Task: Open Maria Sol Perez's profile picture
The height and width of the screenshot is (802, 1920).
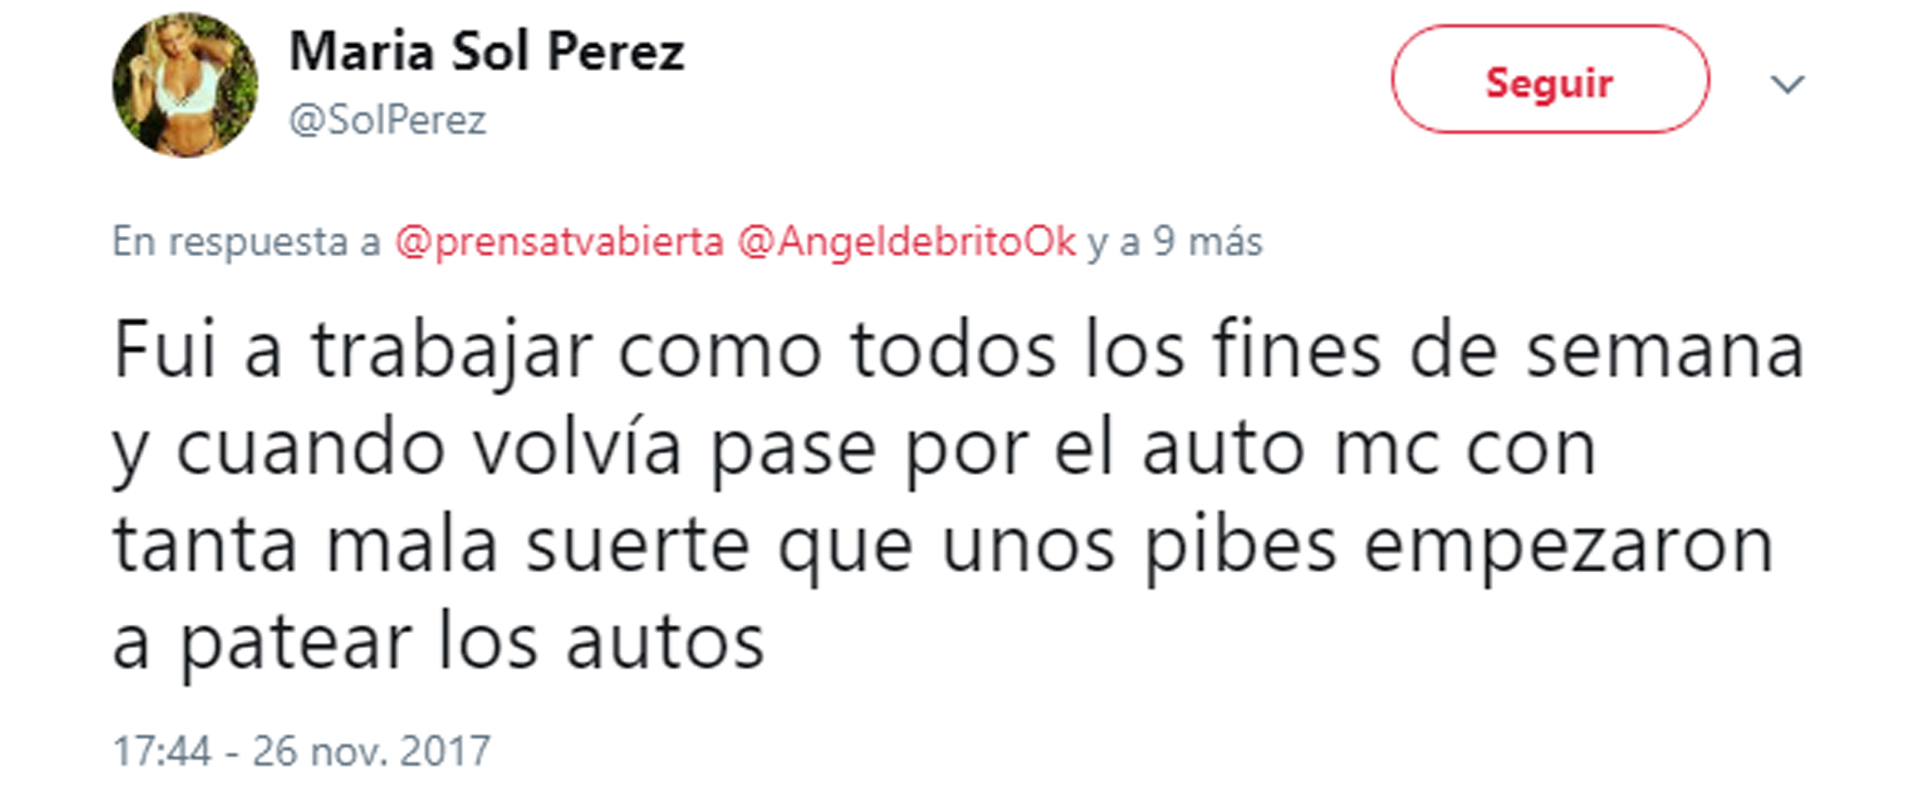Action: coord(185,85)
